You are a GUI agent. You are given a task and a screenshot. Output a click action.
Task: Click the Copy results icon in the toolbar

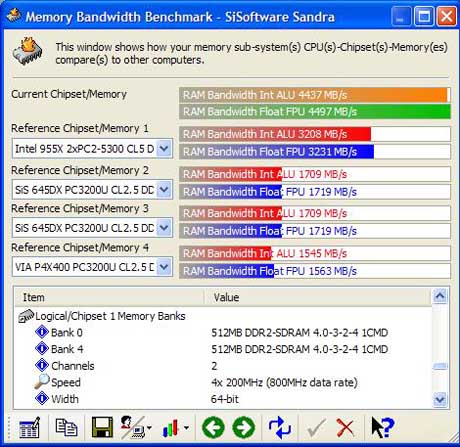(x=66, y=427)
